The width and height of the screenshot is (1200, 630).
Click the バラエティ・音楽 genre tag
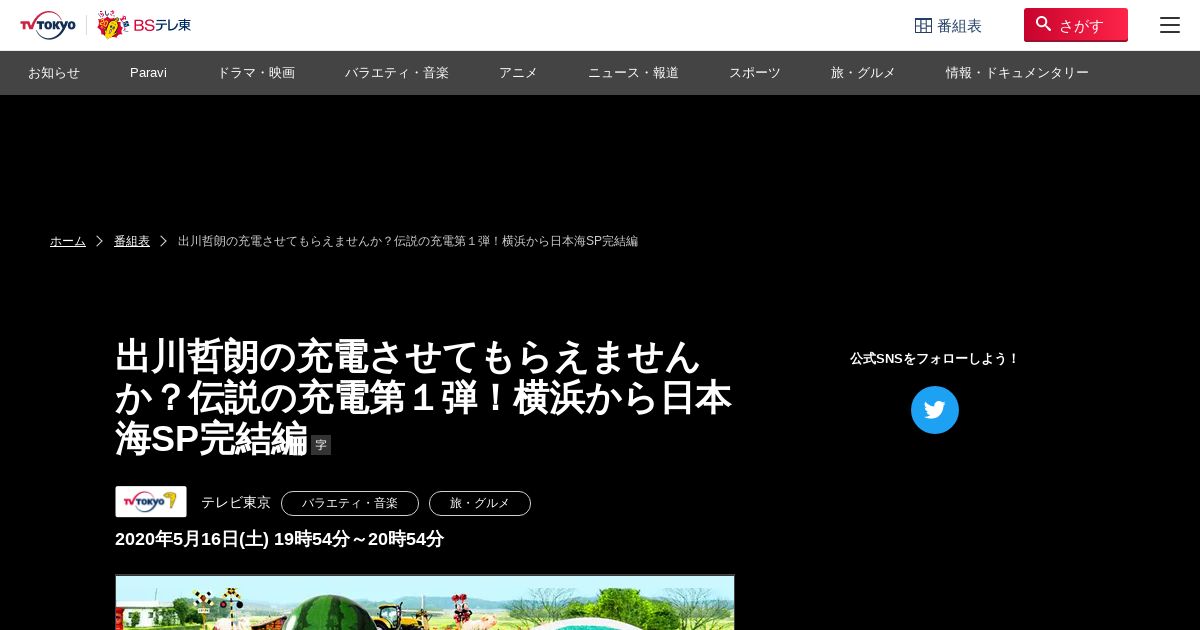pyautogui.click(x=350, y=503)
